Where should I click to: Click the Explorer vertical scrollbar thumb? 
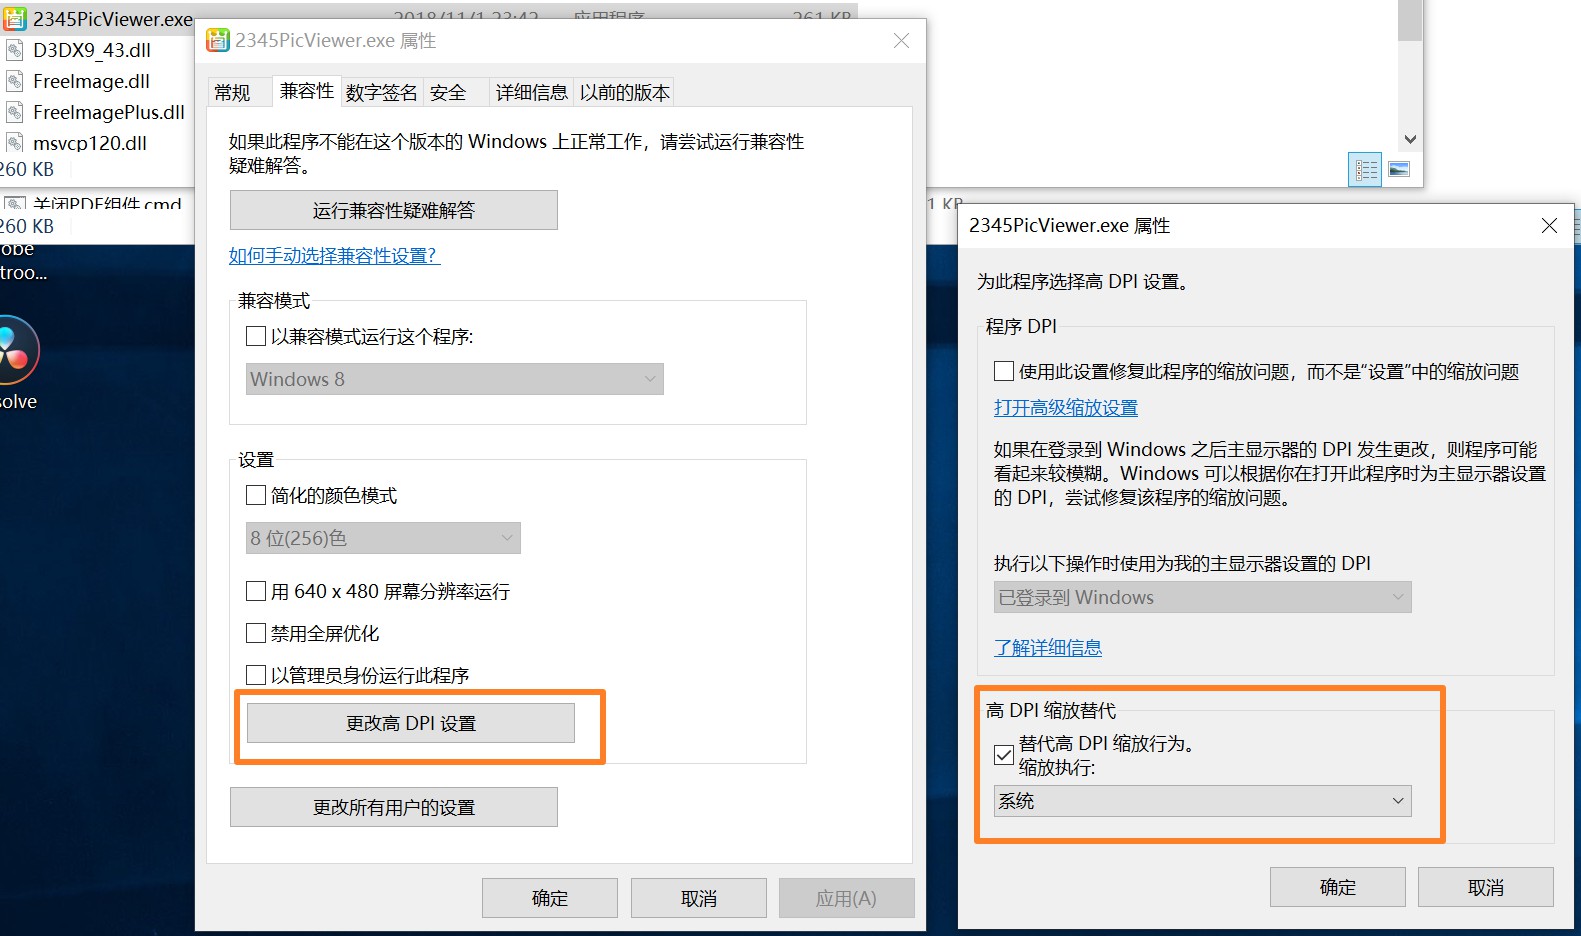(x=1410, y=20)
